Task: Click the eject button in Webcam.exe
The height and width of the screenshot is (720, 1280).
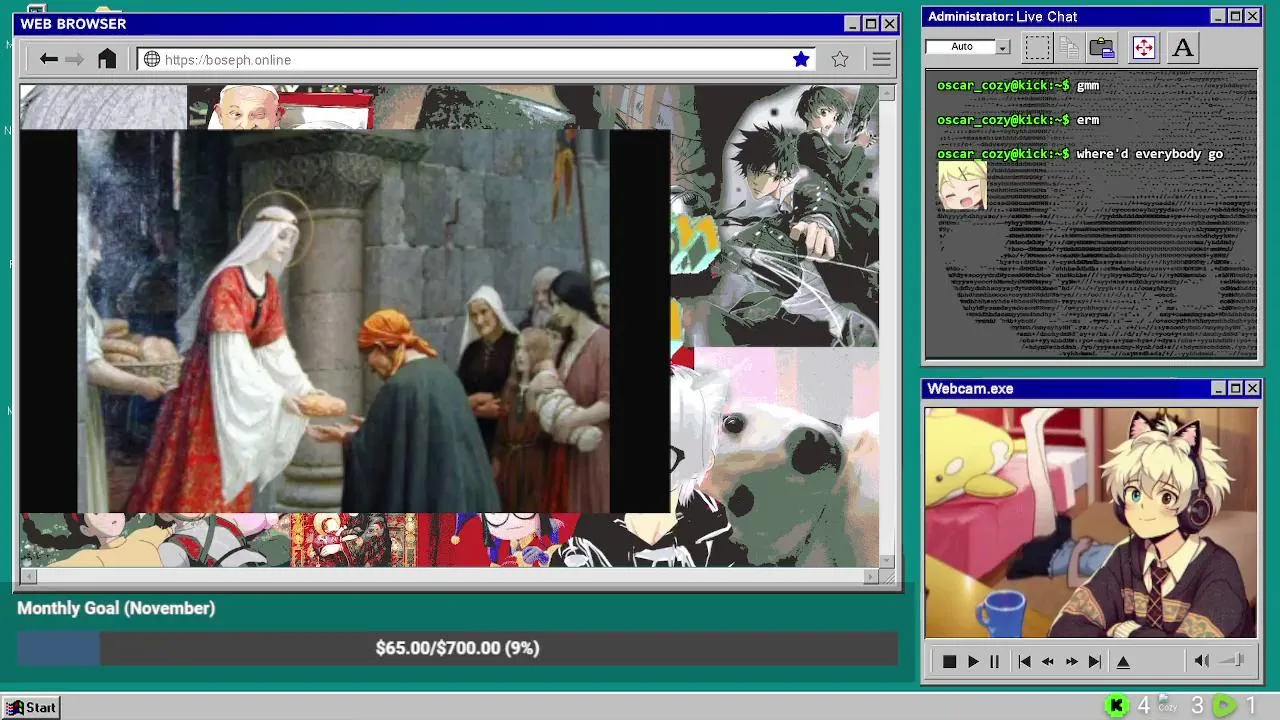Action: 1123,661
